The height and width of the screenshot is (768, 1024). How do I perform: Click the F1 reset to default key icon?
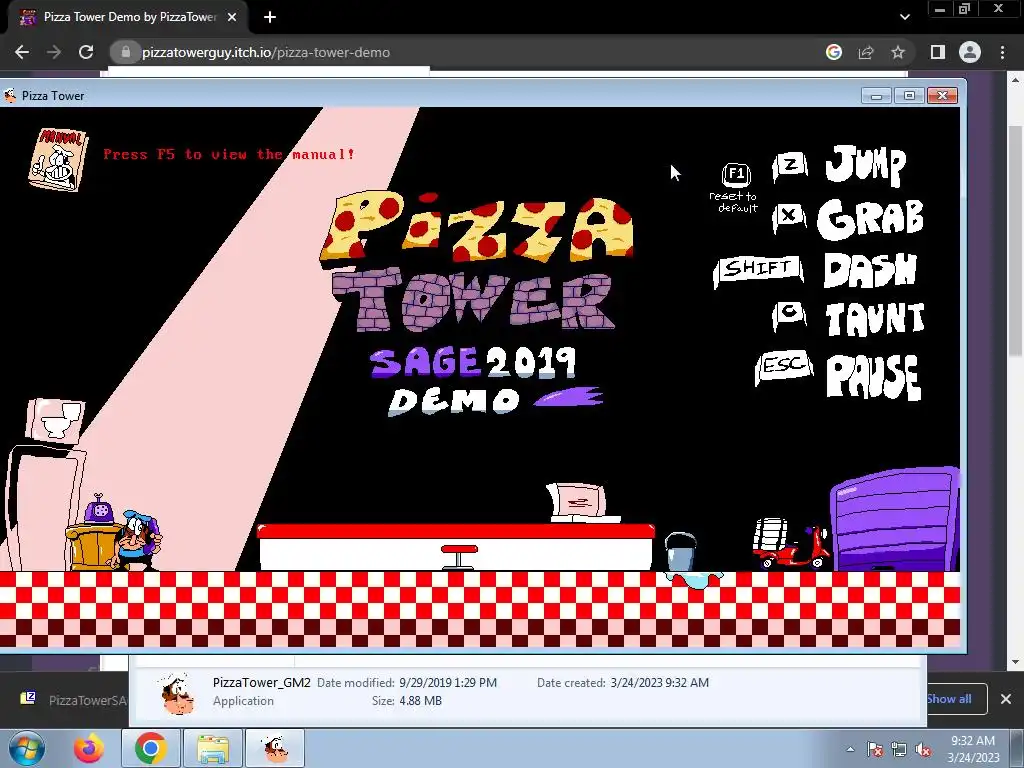point(736,174)
